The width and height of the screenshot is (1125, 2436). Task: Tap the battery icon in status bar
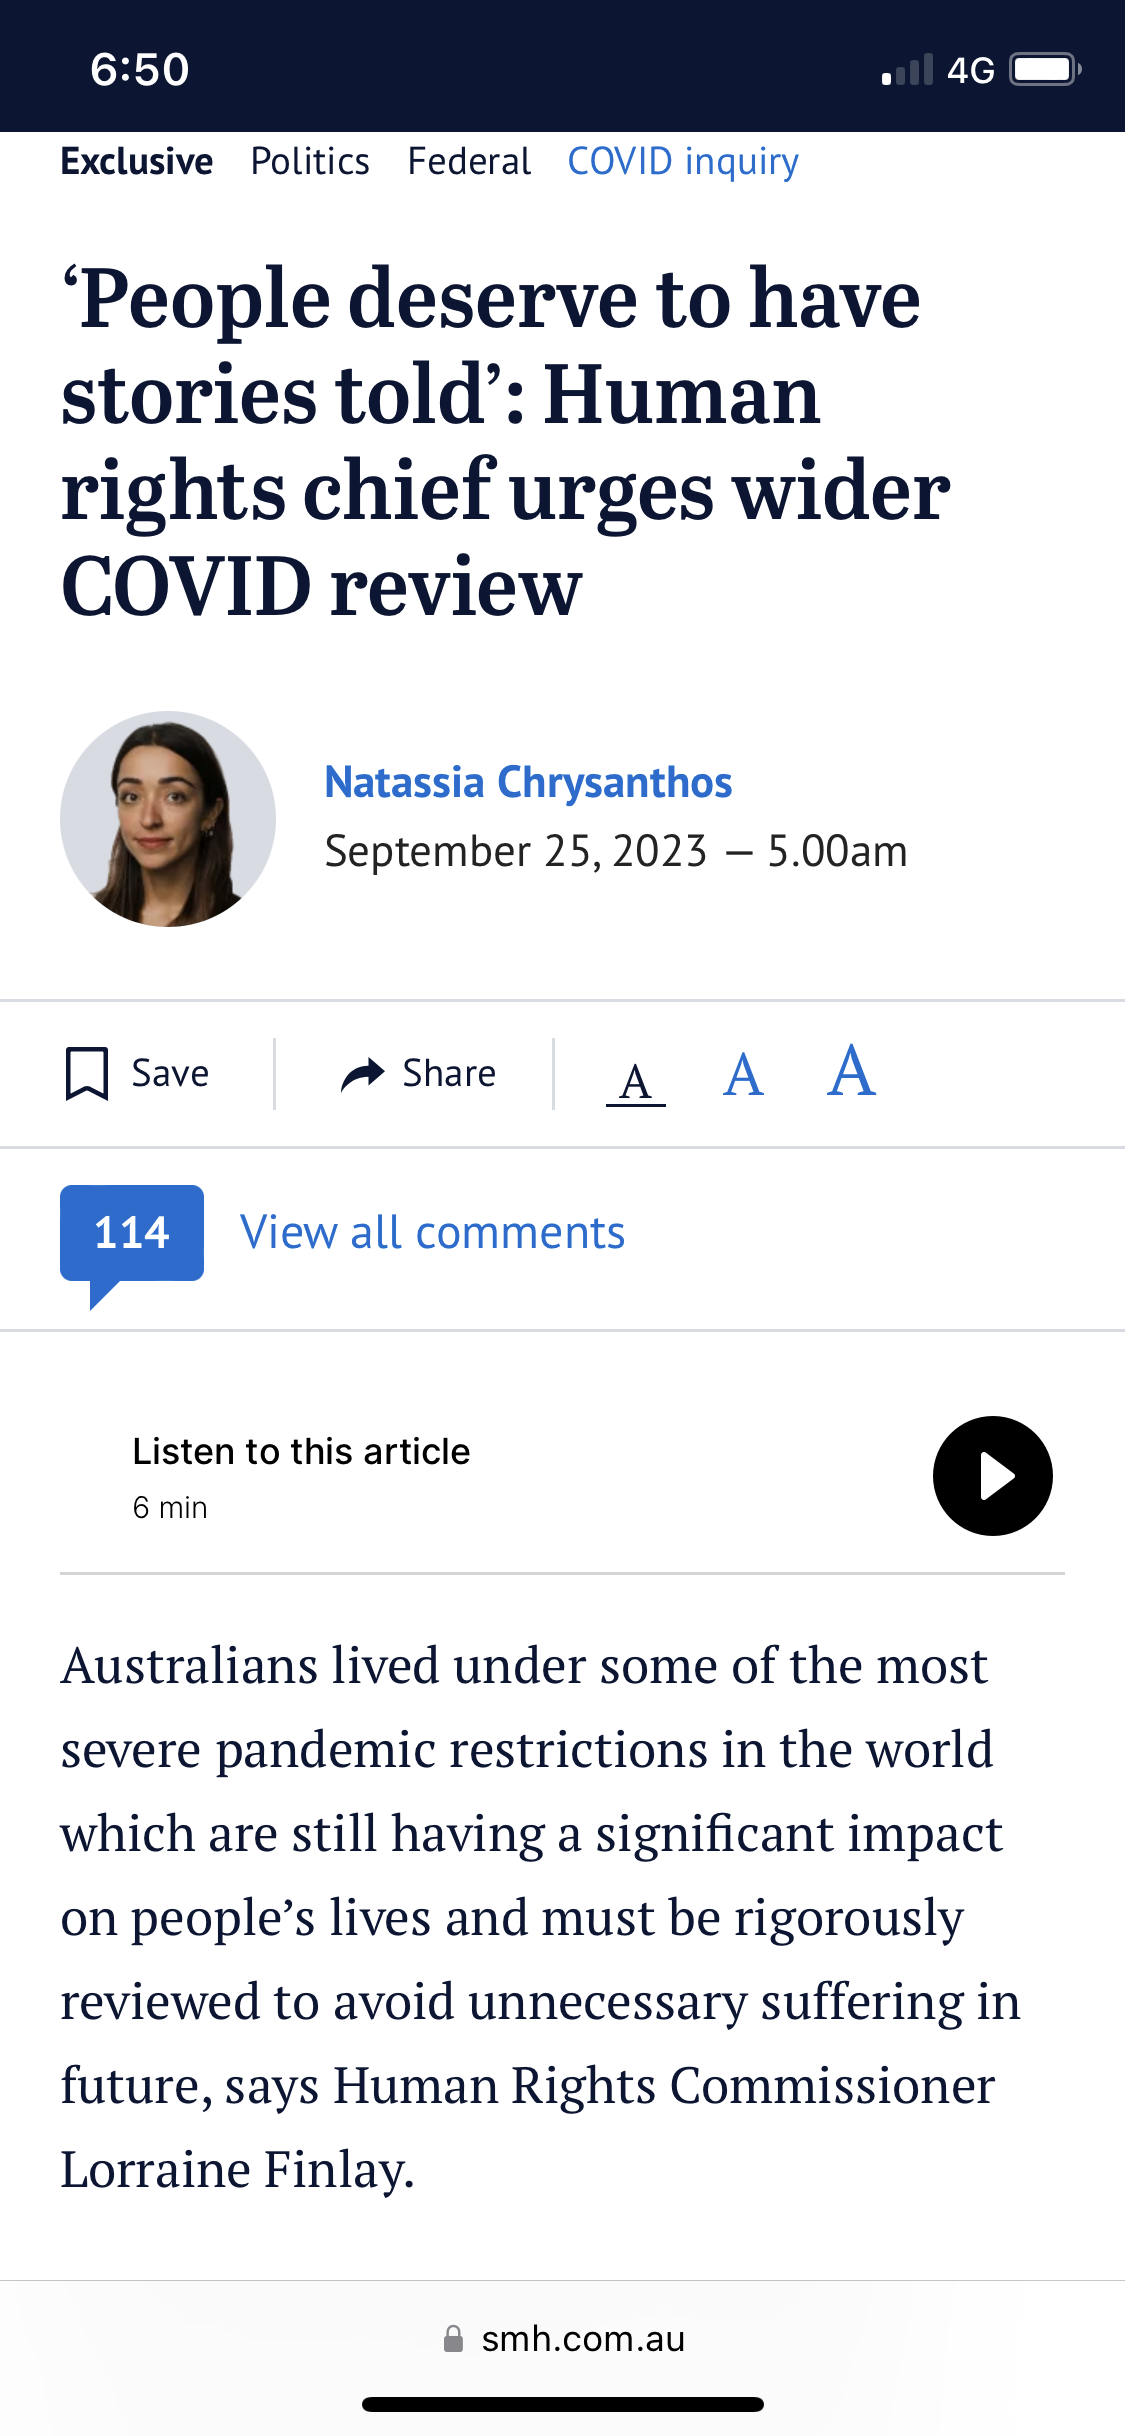pyautogui.click(x=1045, y=70)
